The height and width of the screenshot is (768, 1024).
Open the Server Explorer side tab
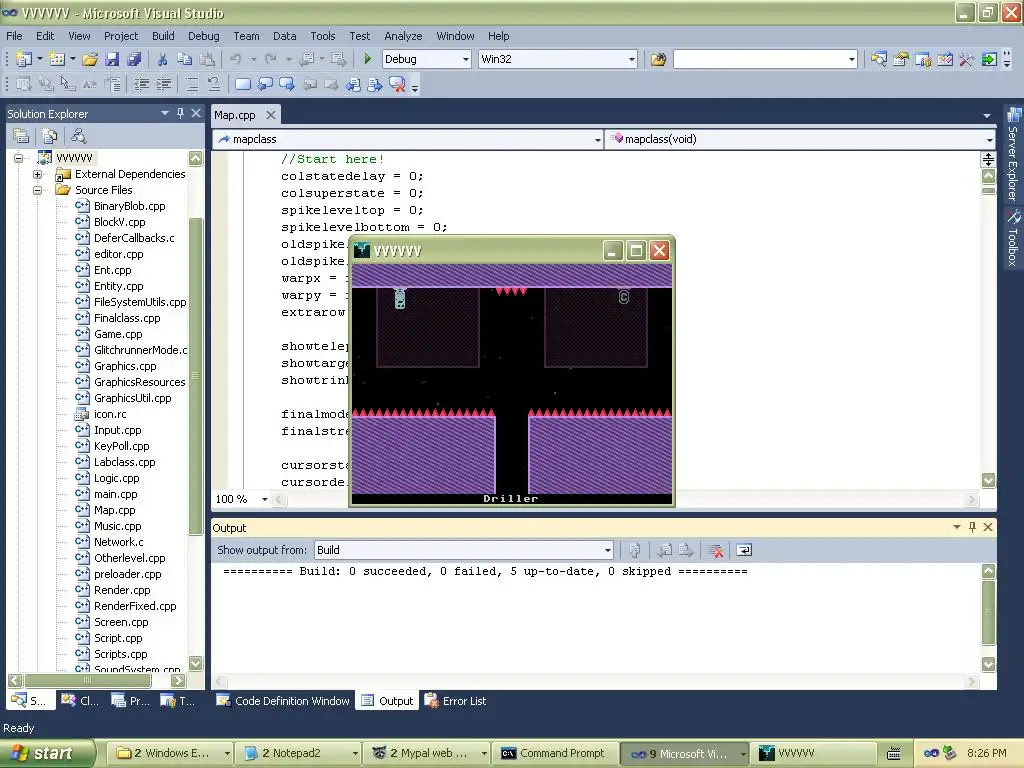(x=1013, y=155)
